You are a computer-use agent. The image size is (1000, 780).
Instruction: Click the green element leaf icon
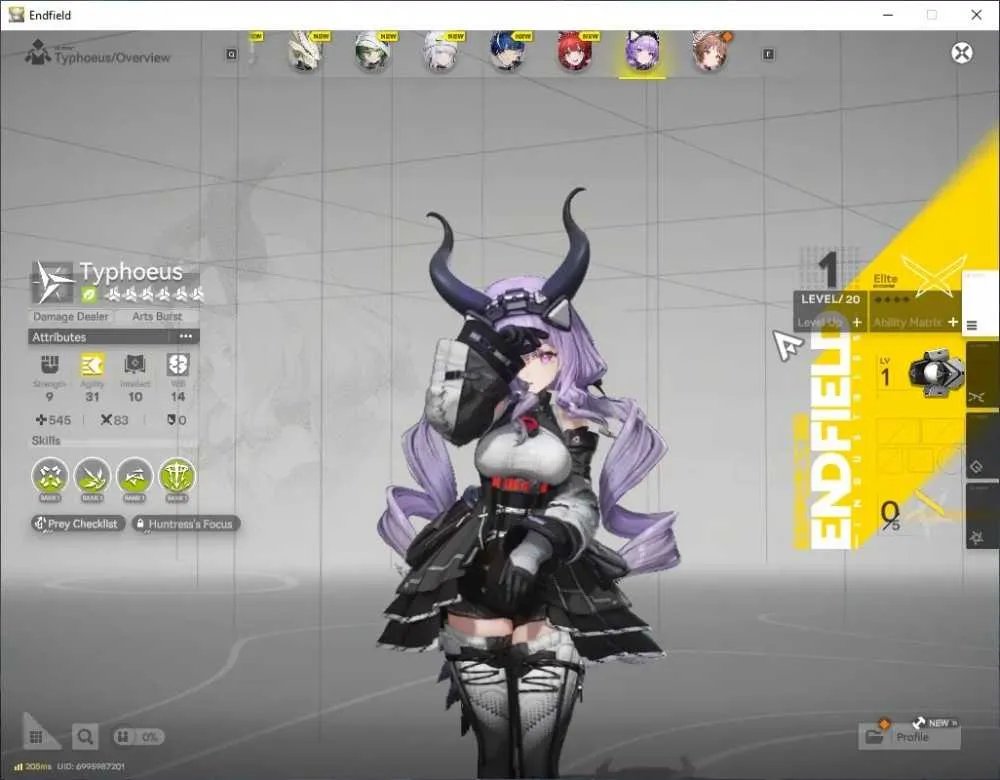point(89,295)
